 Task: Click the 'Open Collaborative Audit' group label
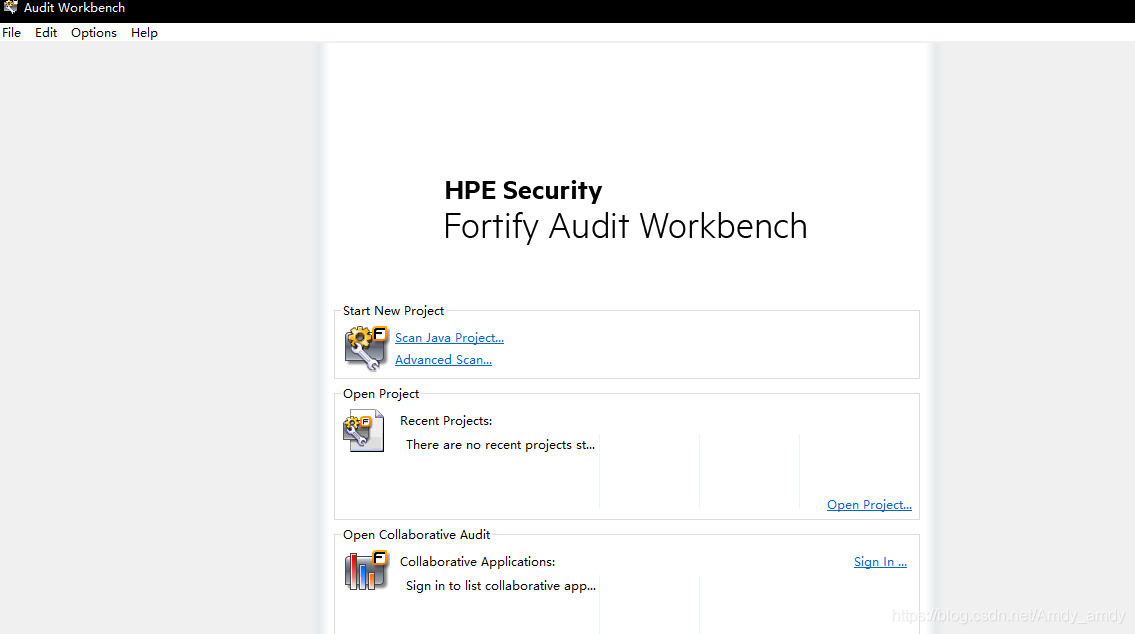tap(416, 535)
